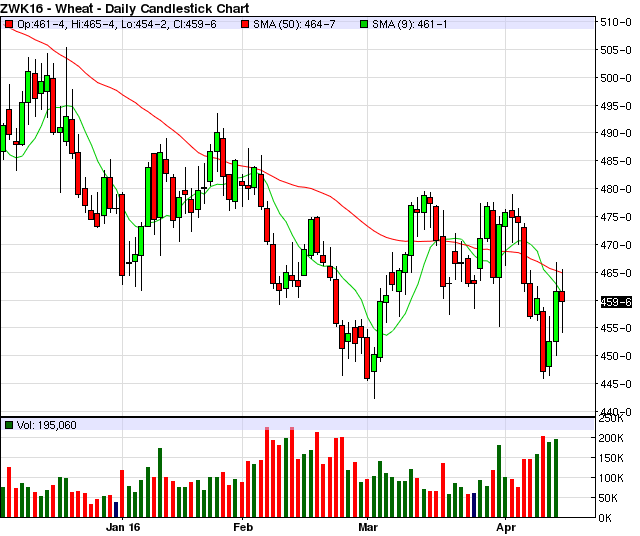Screen dimensions: 640x536
Task: Click the 'Mar' date axis label
Action: [x=368, y=527]
